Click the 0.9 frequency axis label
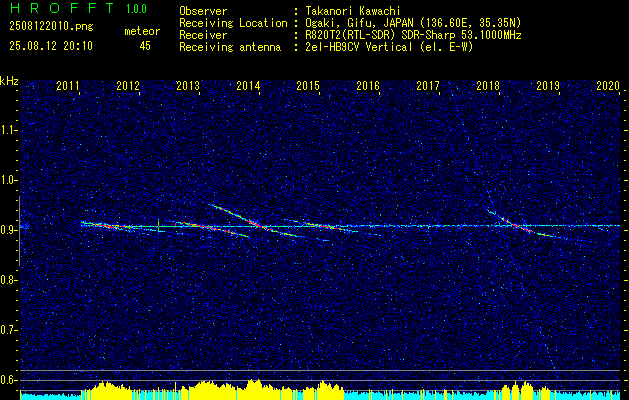Viewport: 629px width, 400px height. pos(8,230)
